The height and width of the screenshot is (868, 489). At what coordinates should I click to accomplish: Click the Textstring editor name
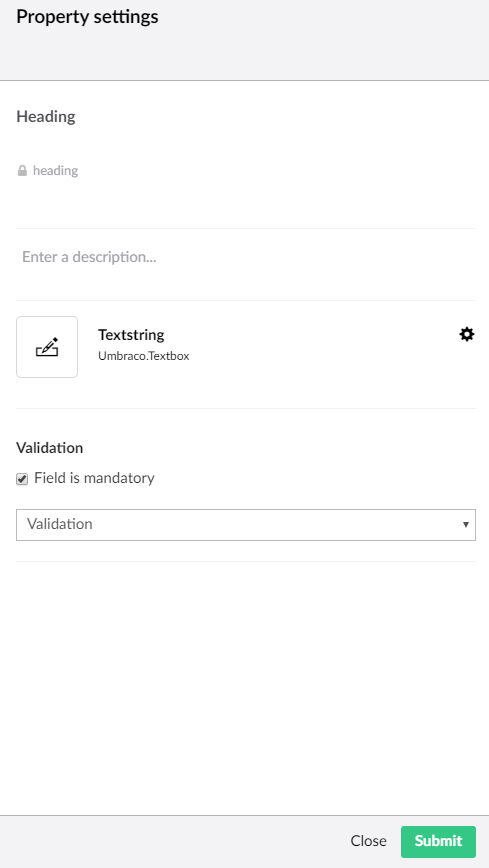pos(131,335)
